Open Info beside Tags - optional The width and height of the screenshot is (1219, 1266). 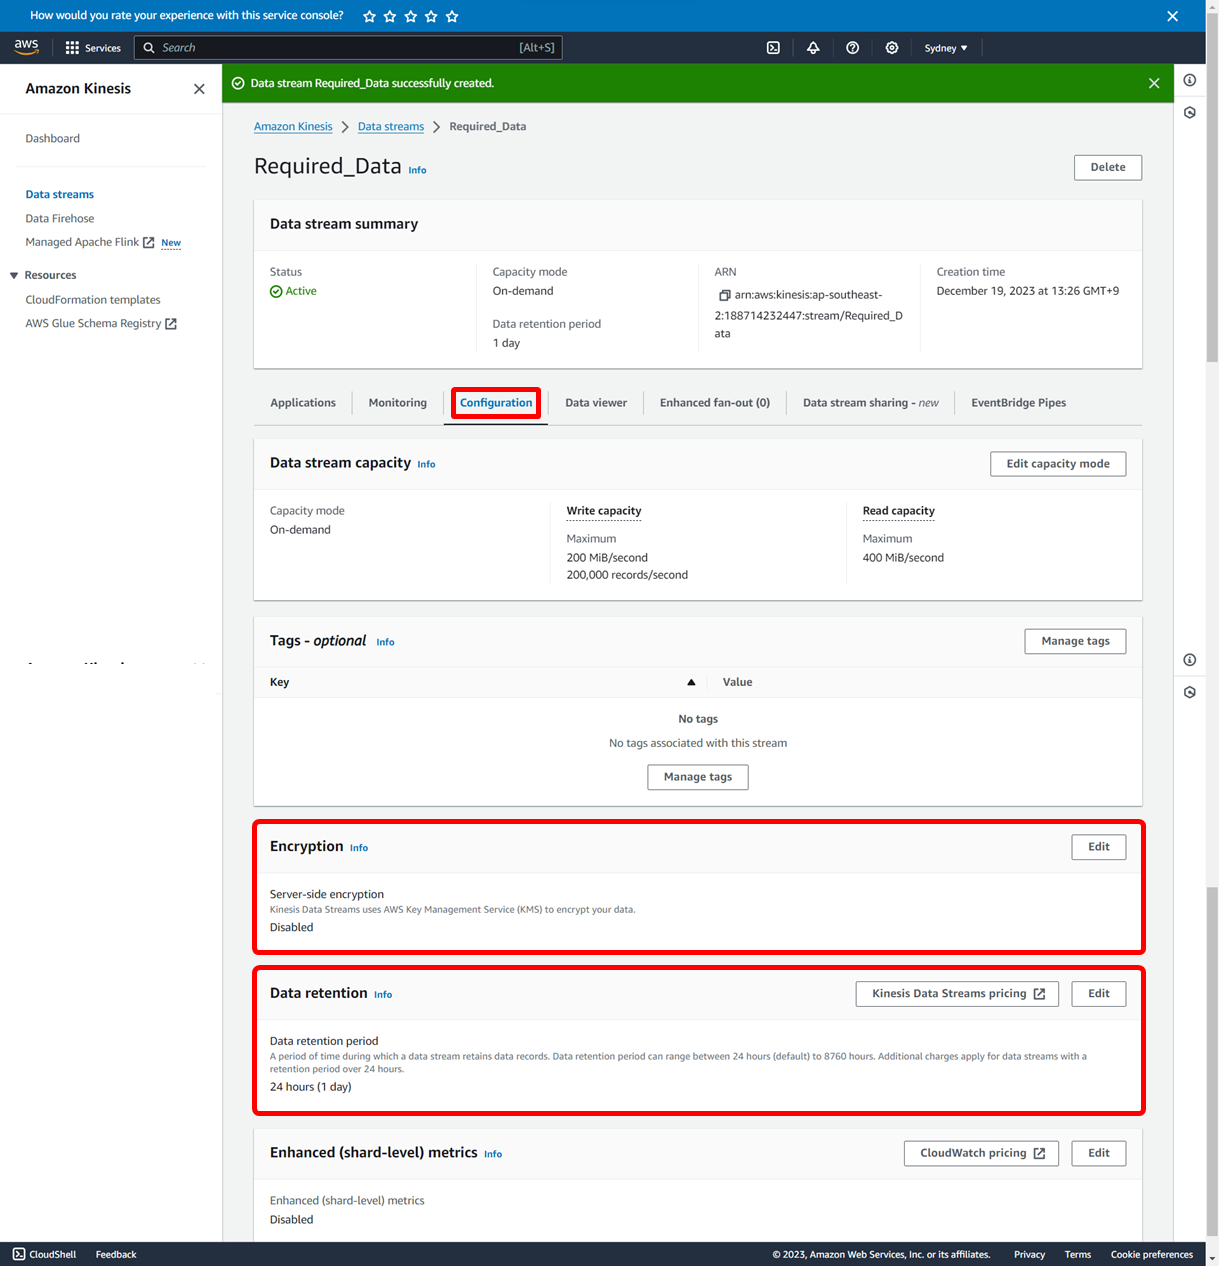pyautogui.click(x=385, y=642)
